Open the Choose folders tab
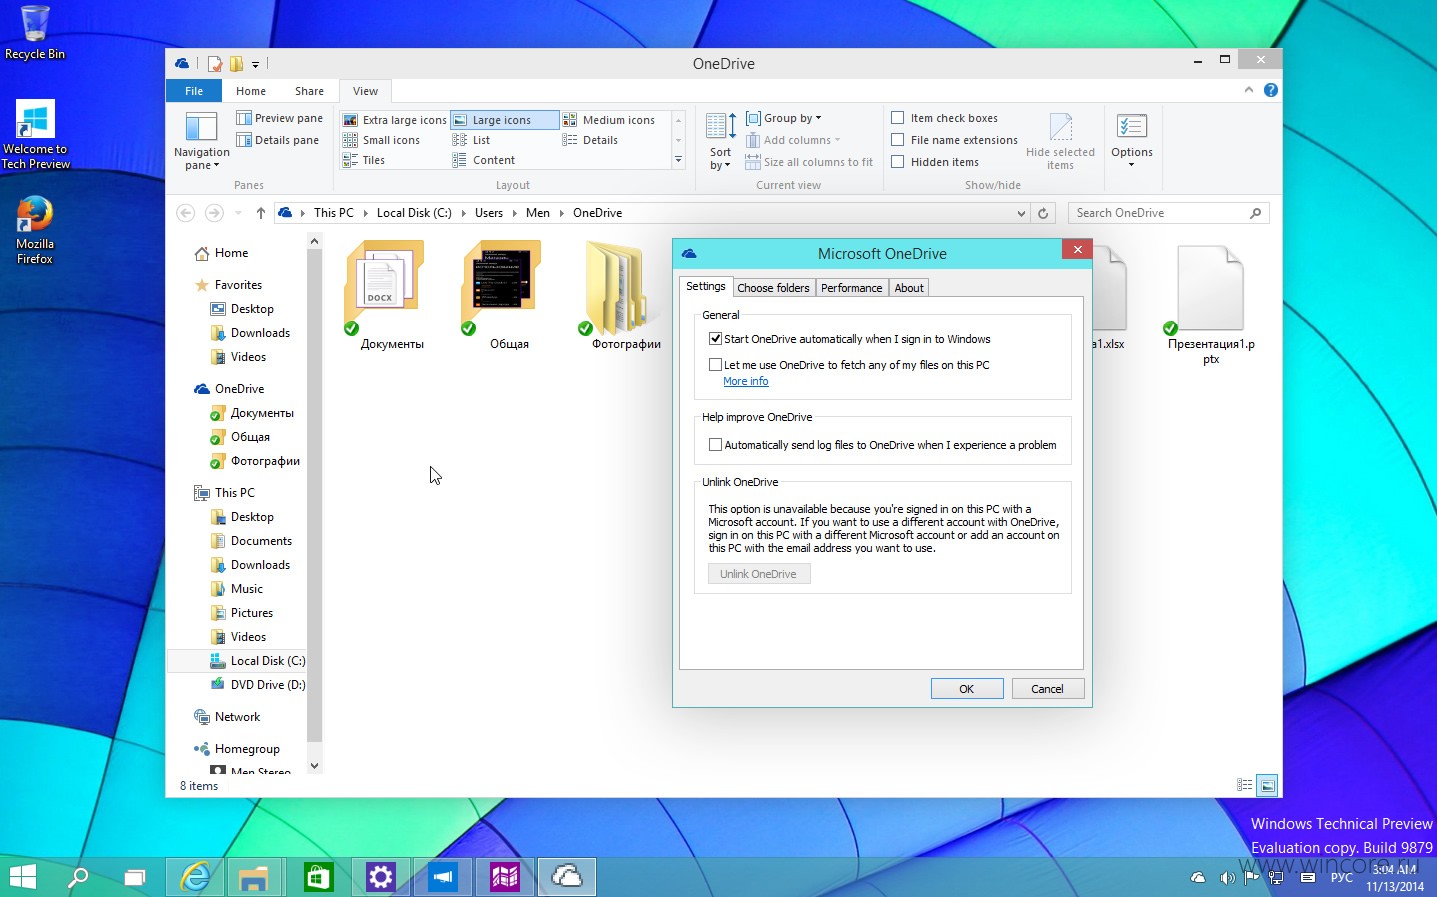Screen dimensions: 1437x897 [773, 288]
